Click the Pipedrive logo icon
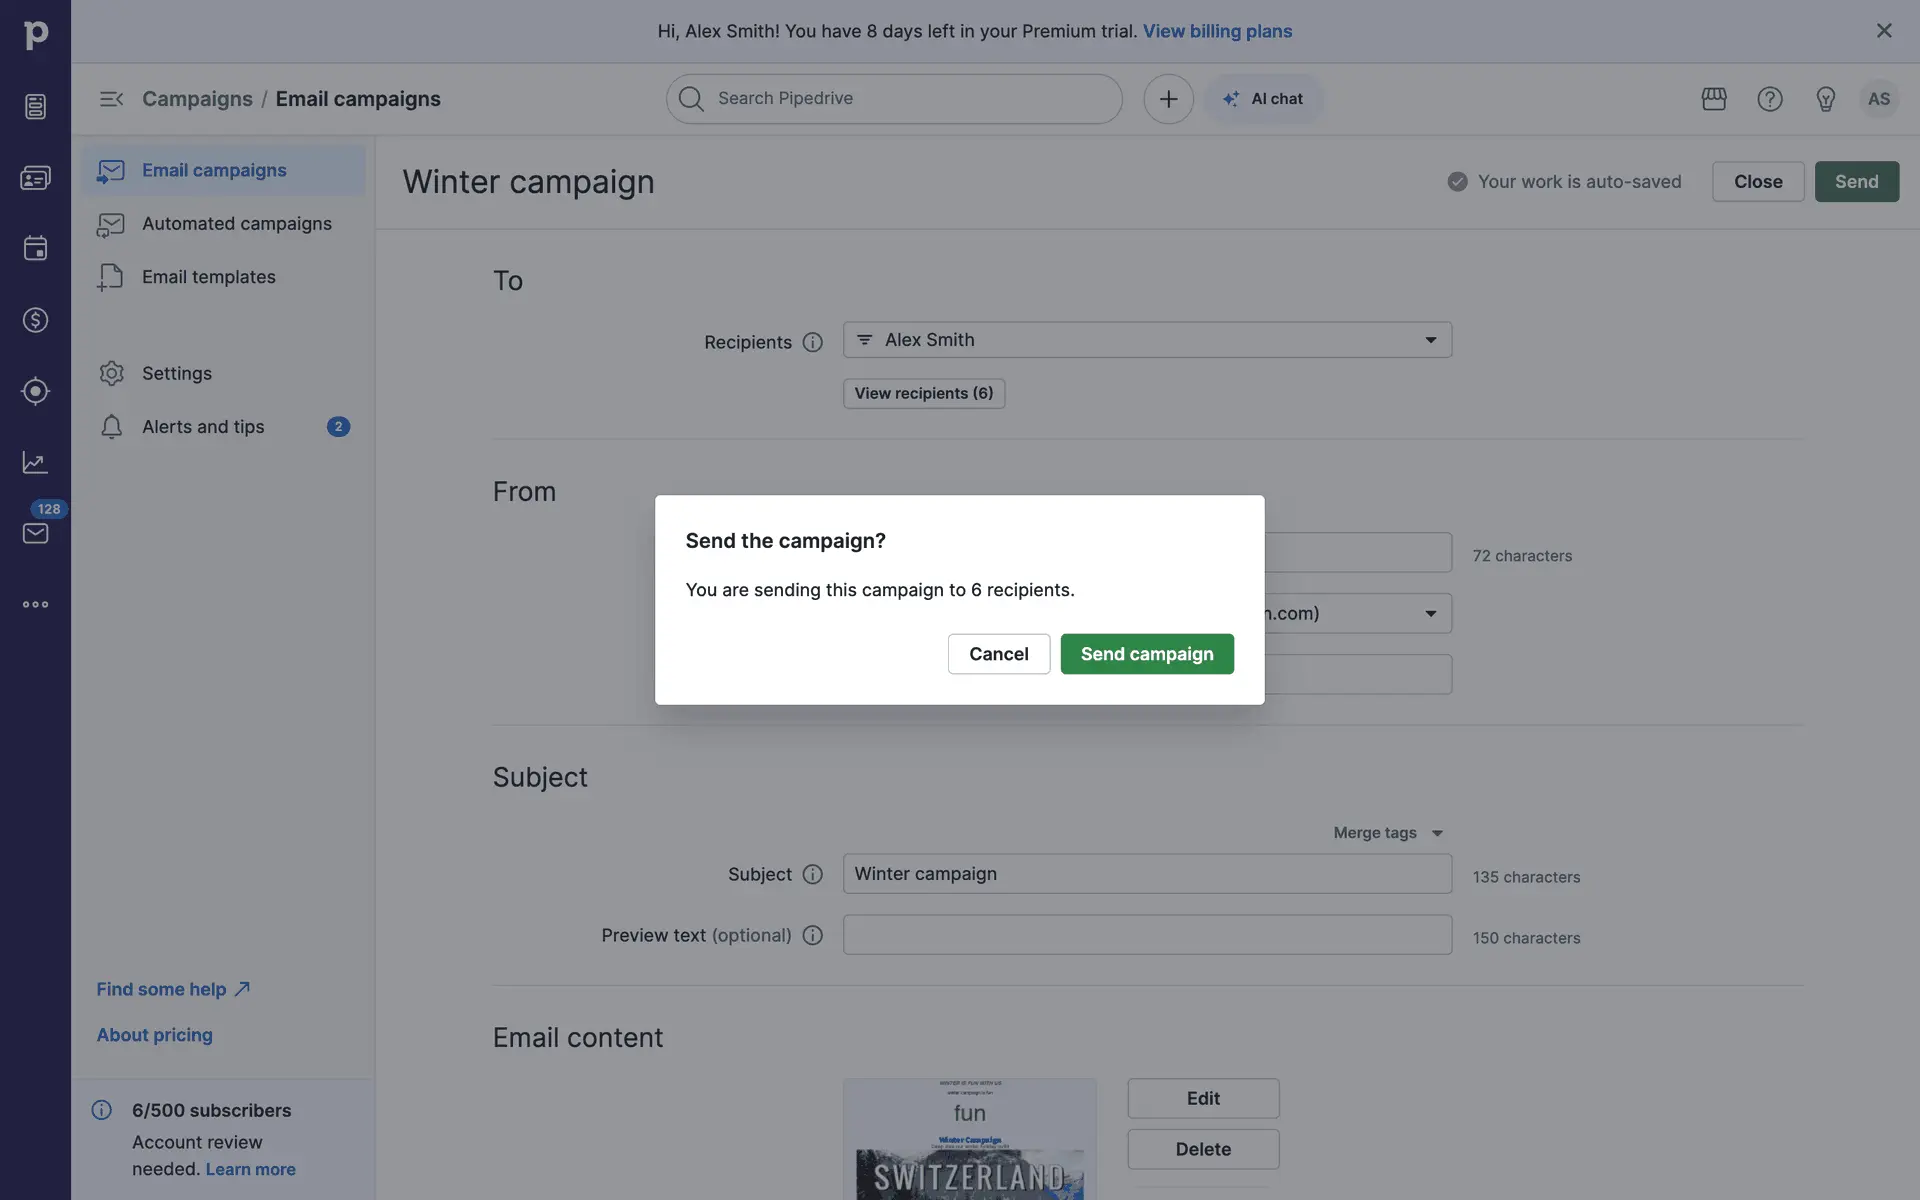The height and width of the screenshot is (1200, 1920). pyautogui.click(x=35, y=35)
